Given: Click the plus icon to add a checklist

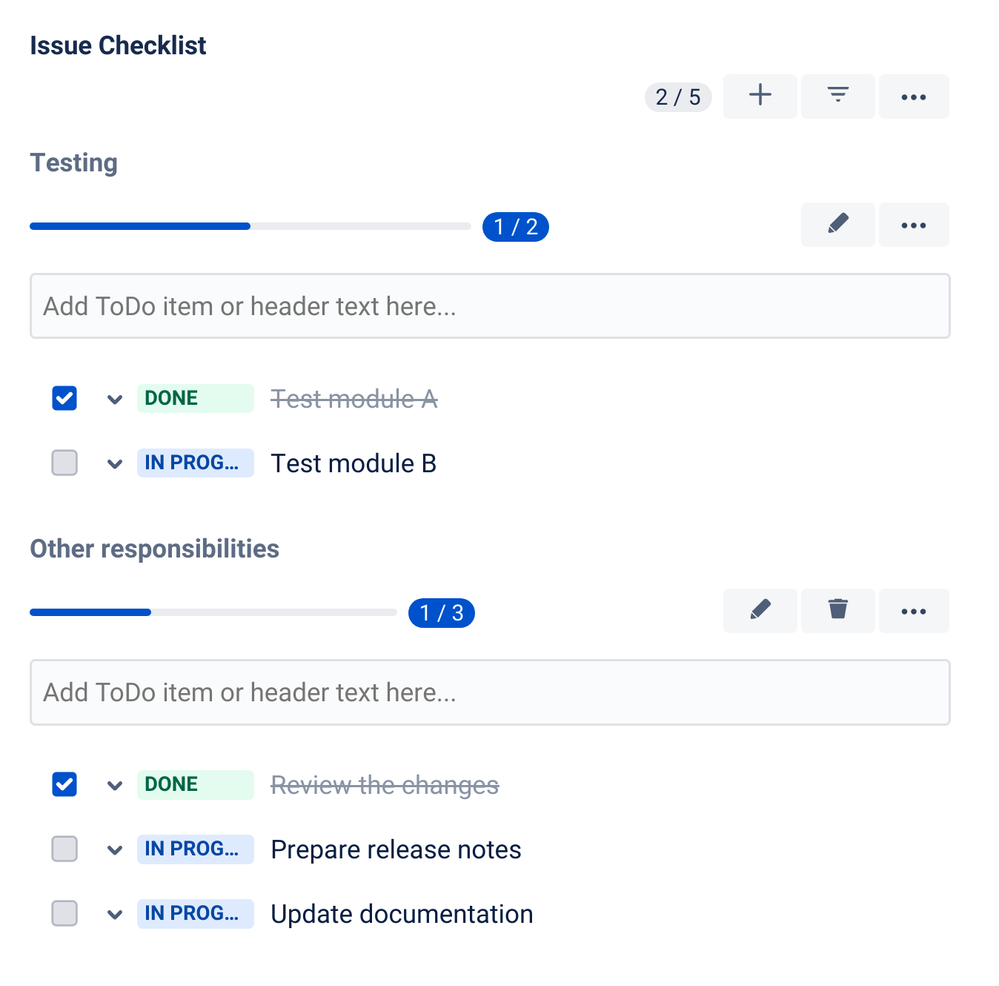Looking at the screenshot, I should 759,96.
